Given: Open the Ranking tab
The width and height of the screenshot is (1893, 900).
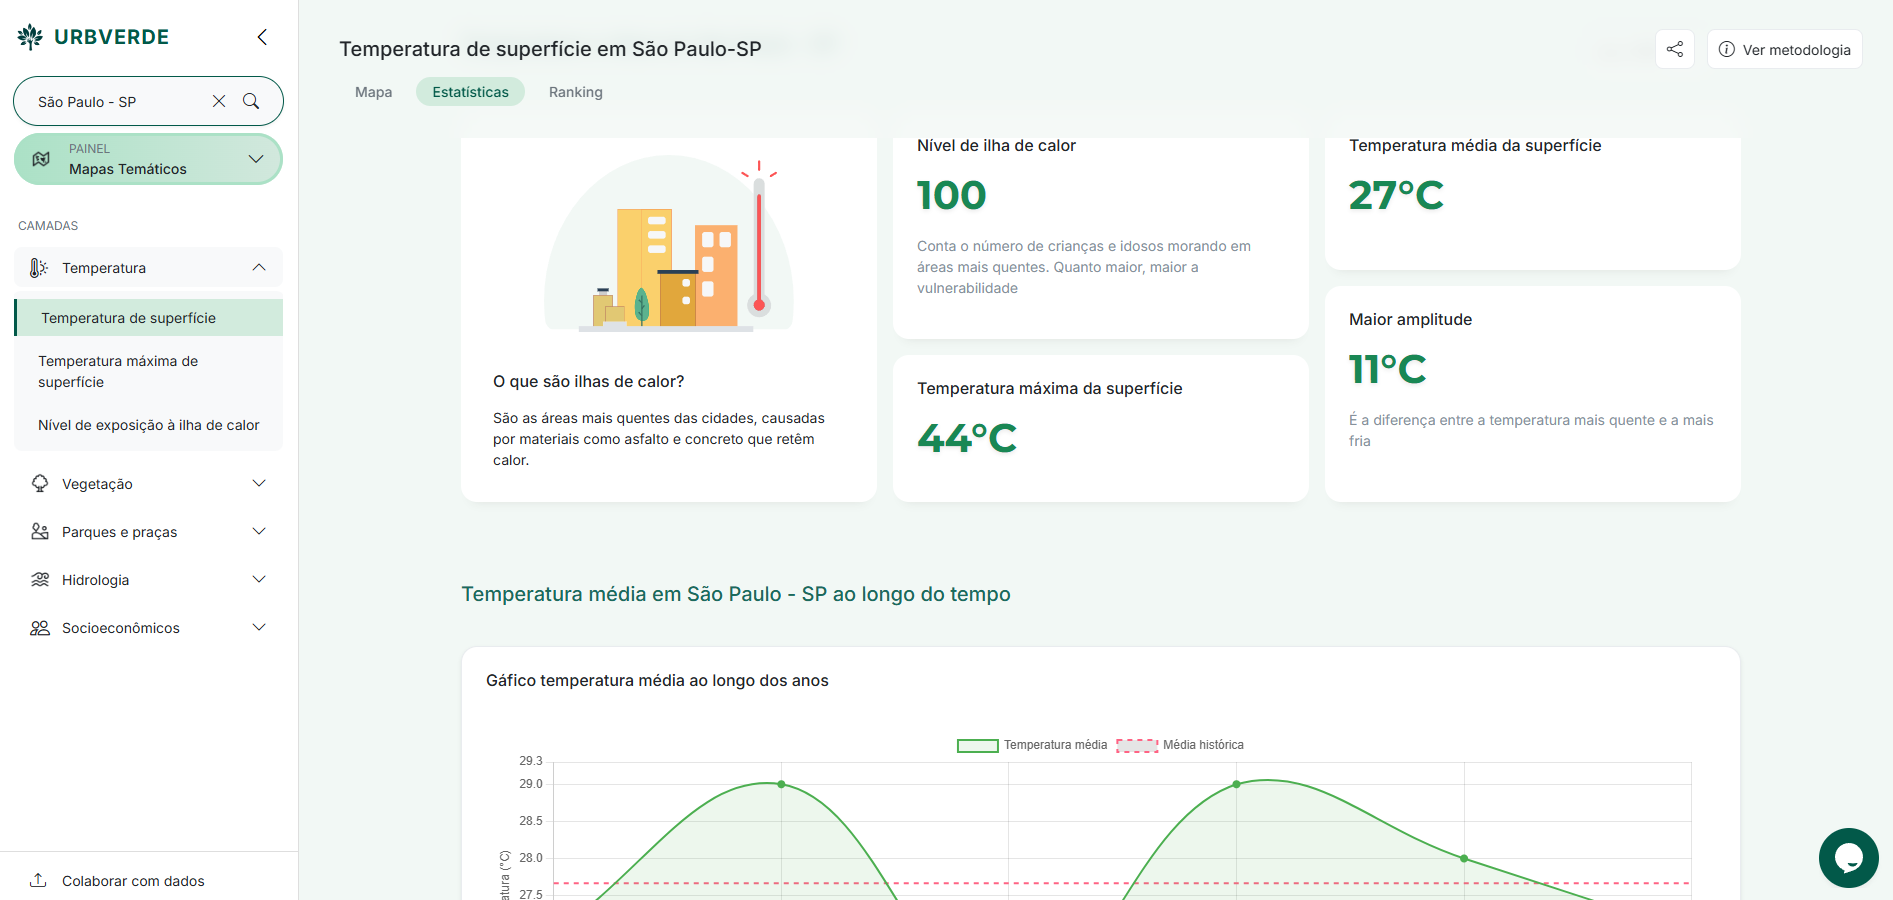Looking at the screenshot, I should [575, 92].
